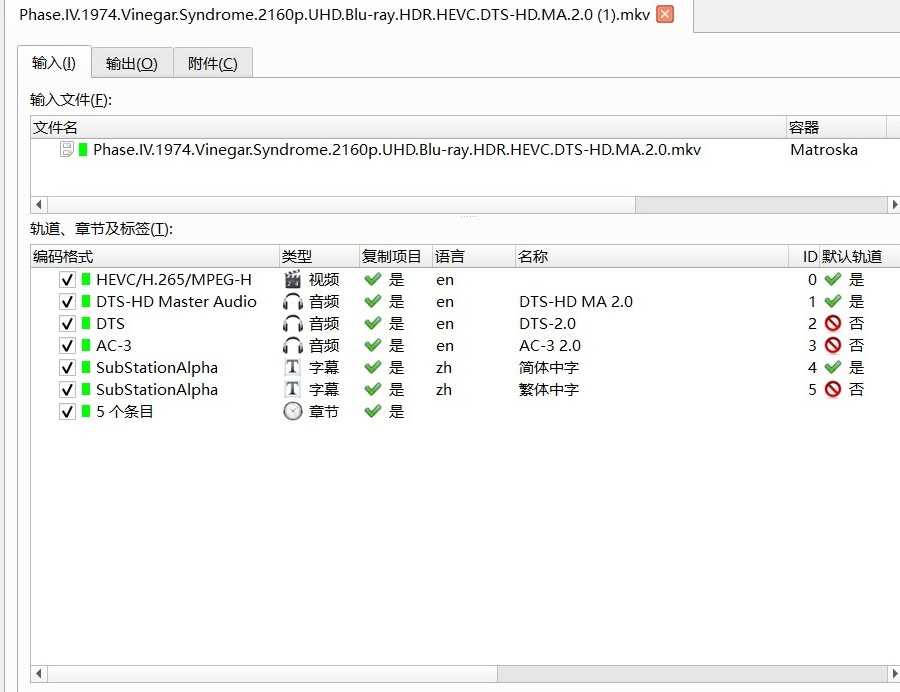The height and width of the screenshot is (692, 900).
Task: Select the source file Phase.IV.1974...MA.2.0.mkv row
Action: 397,150
